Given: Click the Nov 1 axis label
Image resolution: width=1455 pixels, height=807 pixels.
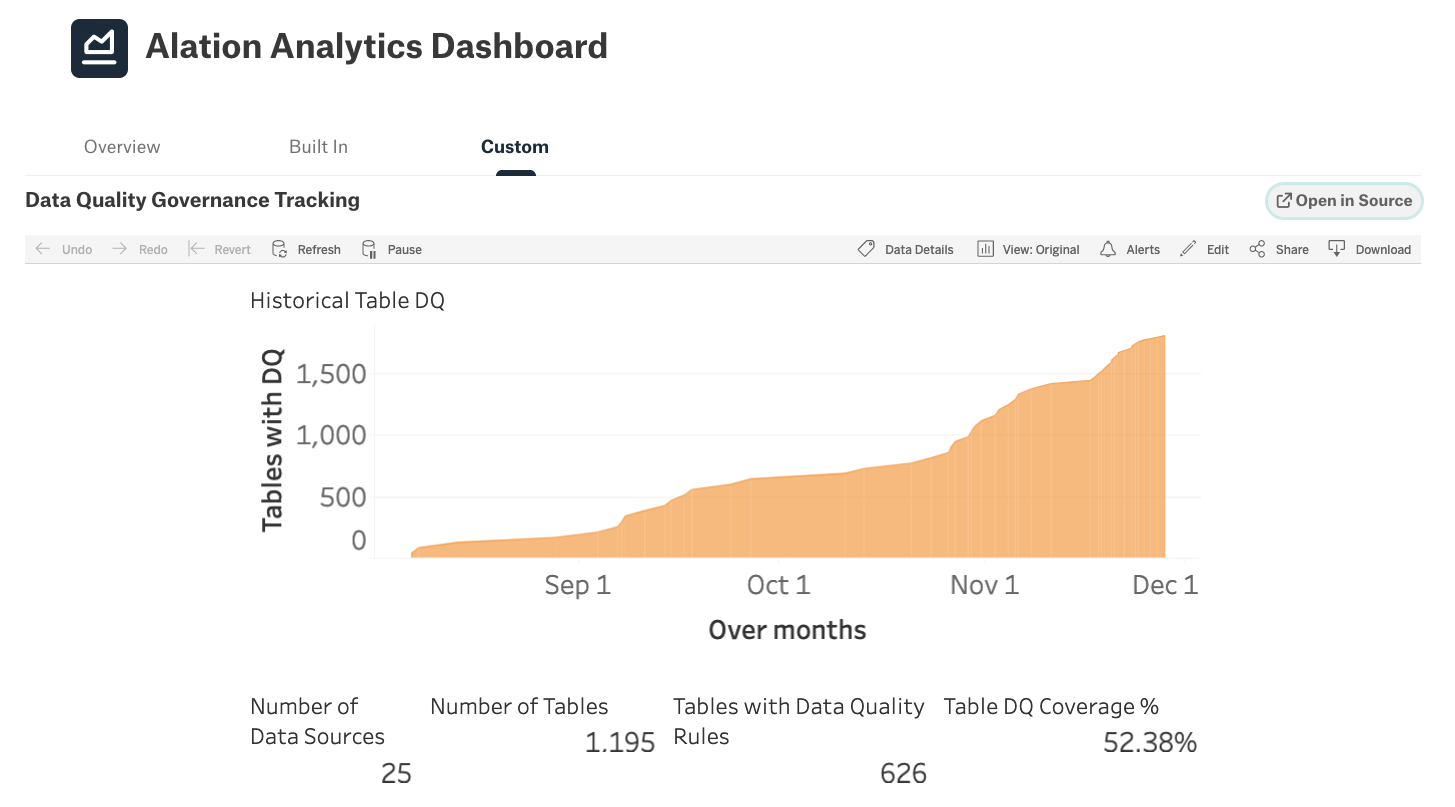Looking at the screenshot, I should [x=984, y=585].
